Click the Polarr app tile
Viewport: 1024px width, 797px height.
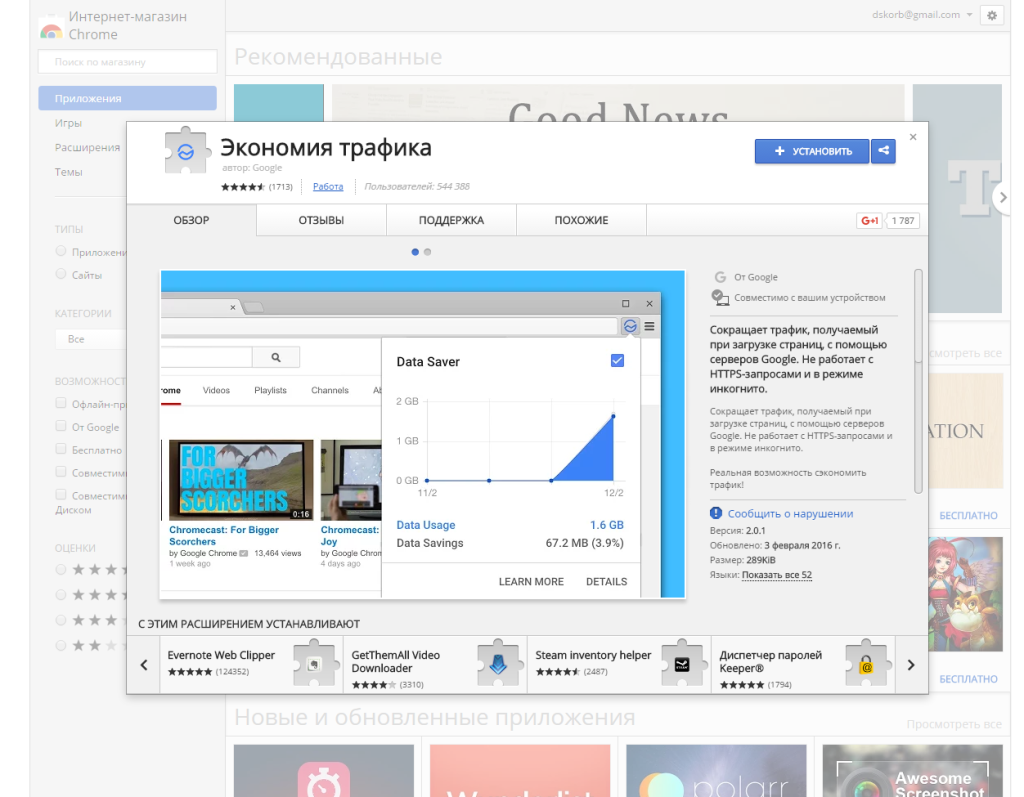716,771
